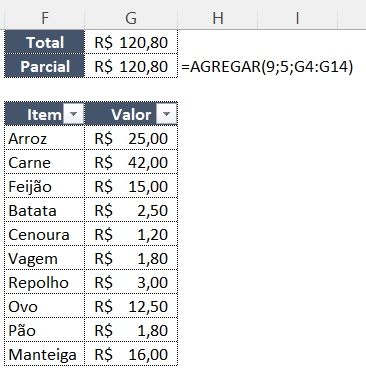
Task: Select column F header
Action: click(45, 18)
